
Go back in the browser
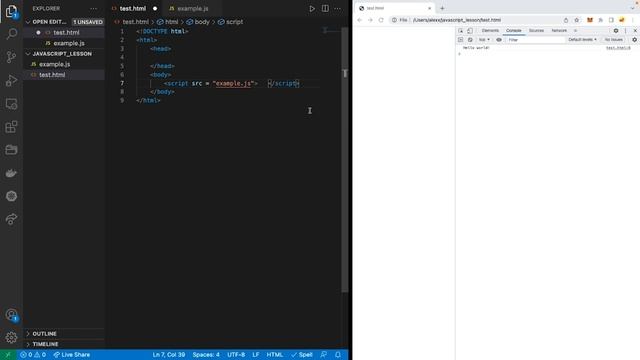point(360,20)
